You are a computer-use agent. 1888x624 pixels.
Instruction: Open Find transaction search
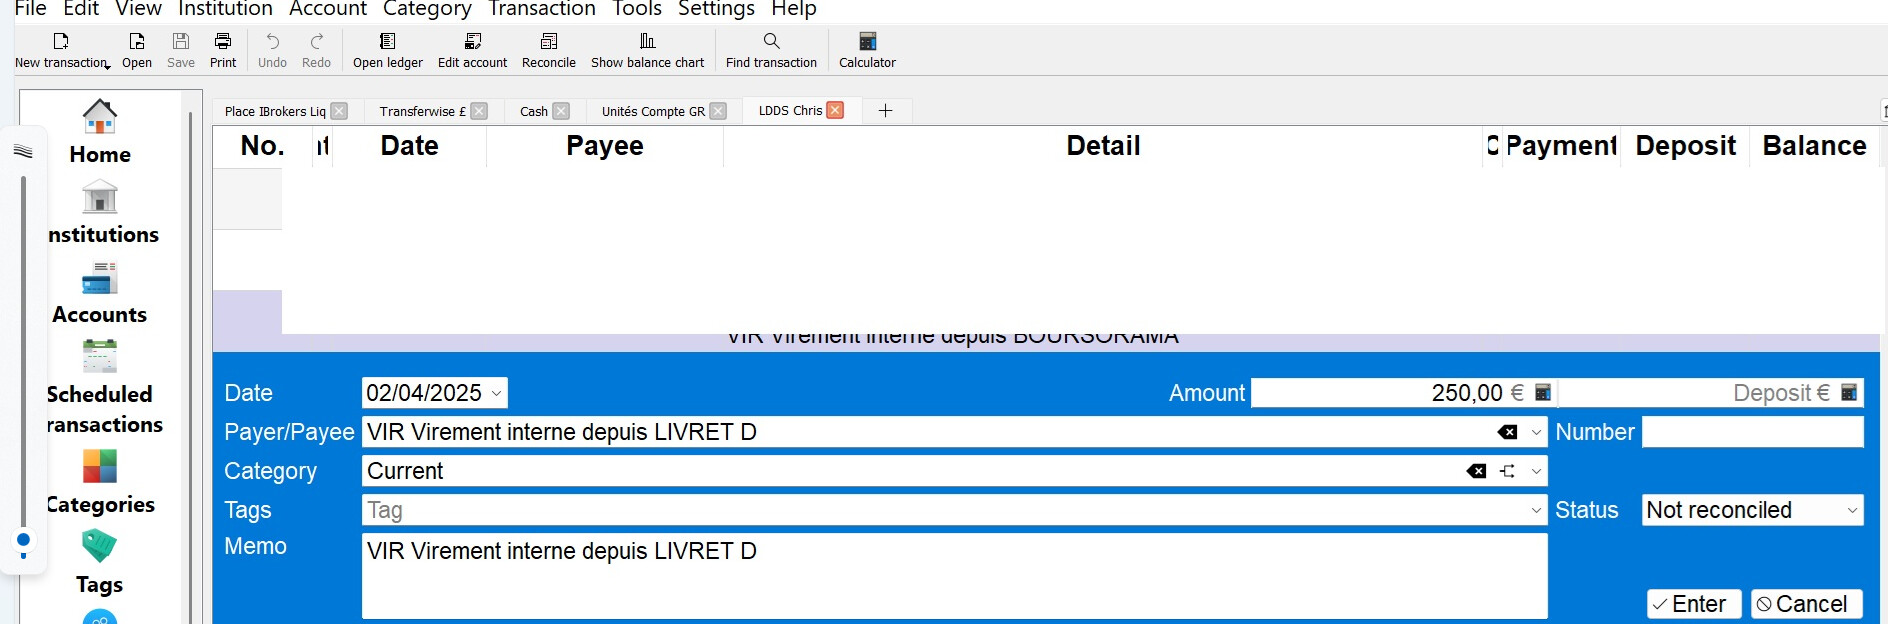coord(771,41)
